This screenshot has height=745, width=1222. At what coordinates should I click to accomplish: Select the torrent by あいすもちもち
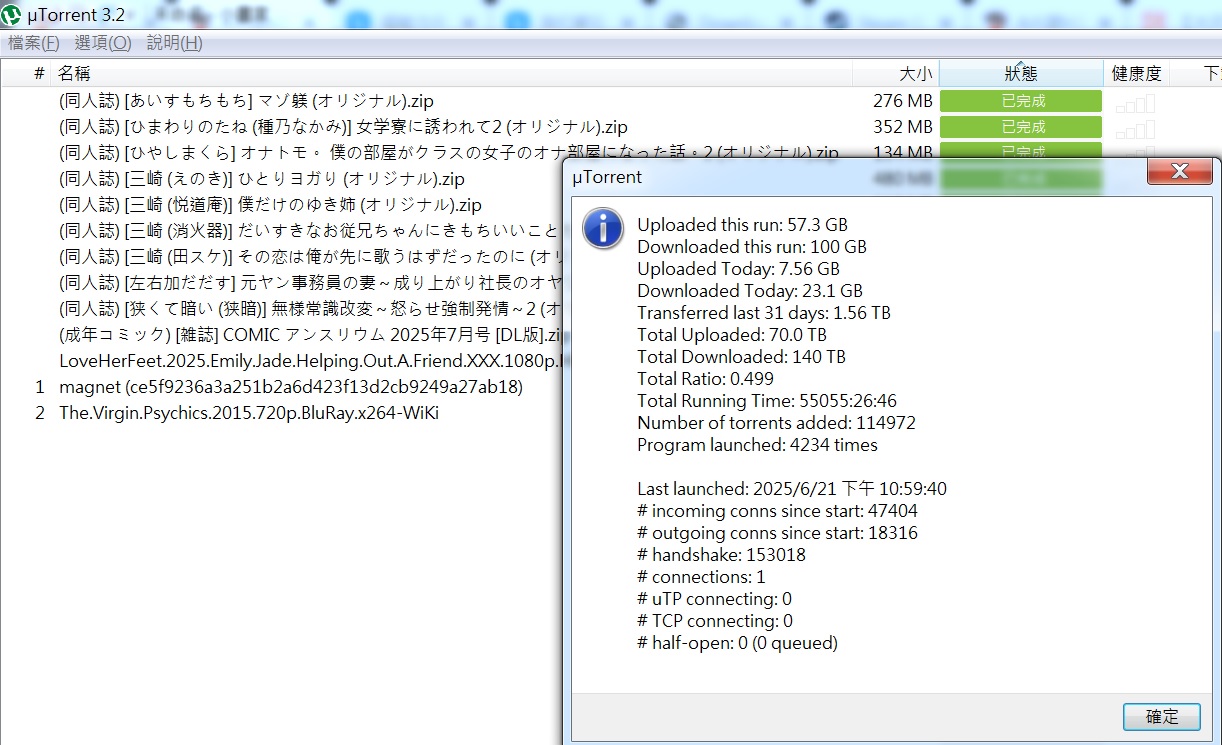[x=246, y=101]
